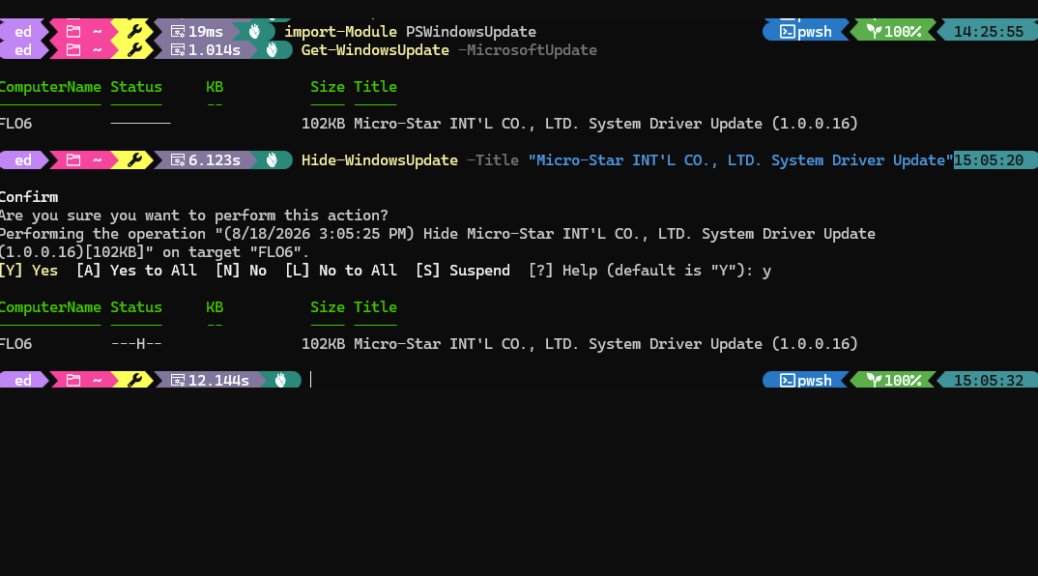Click the 'ed' user segment in the 12.144s row

pyautogui.click(x=23, y=380)
